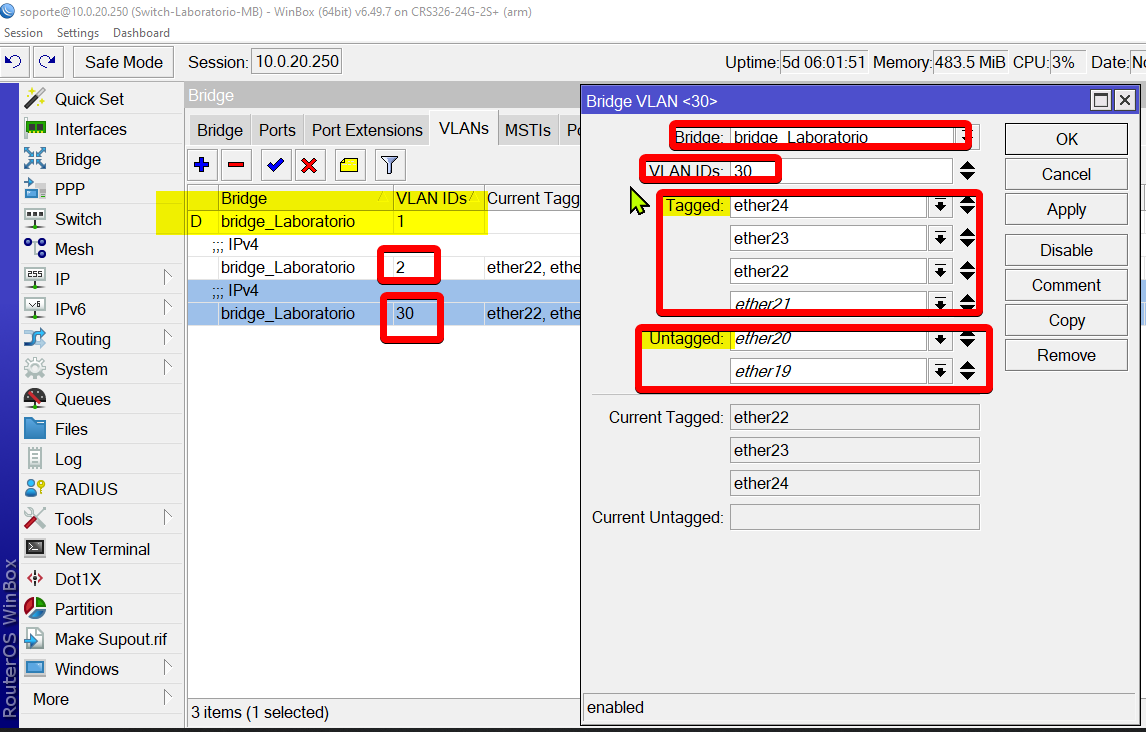Click the Redo arrow in the toolbar
1146x732 pixels.
[x=47, y=62]
